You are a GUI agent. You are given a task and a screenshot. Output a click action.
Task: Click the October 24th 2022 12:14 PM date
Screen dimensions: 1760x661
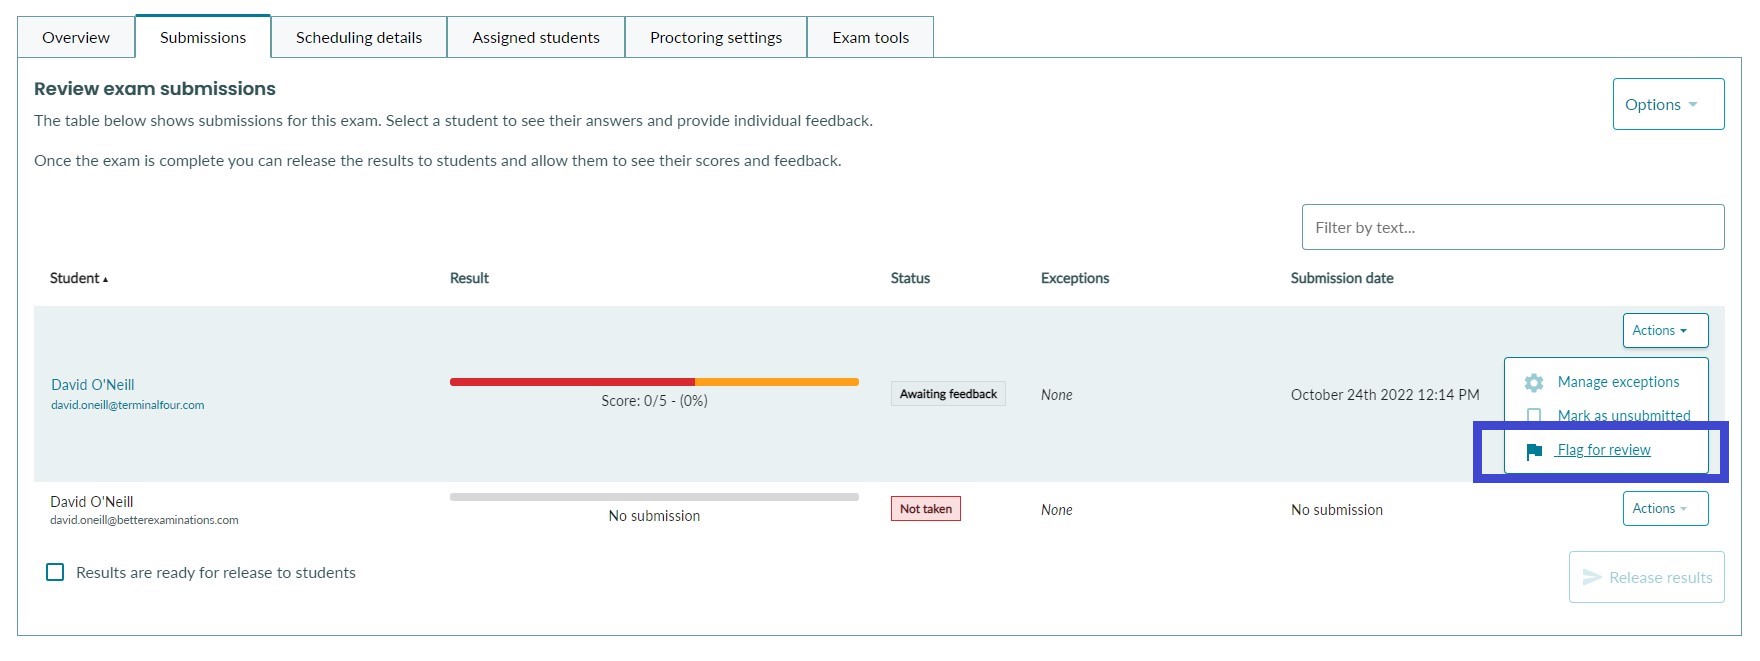[x=1385, y=395]
